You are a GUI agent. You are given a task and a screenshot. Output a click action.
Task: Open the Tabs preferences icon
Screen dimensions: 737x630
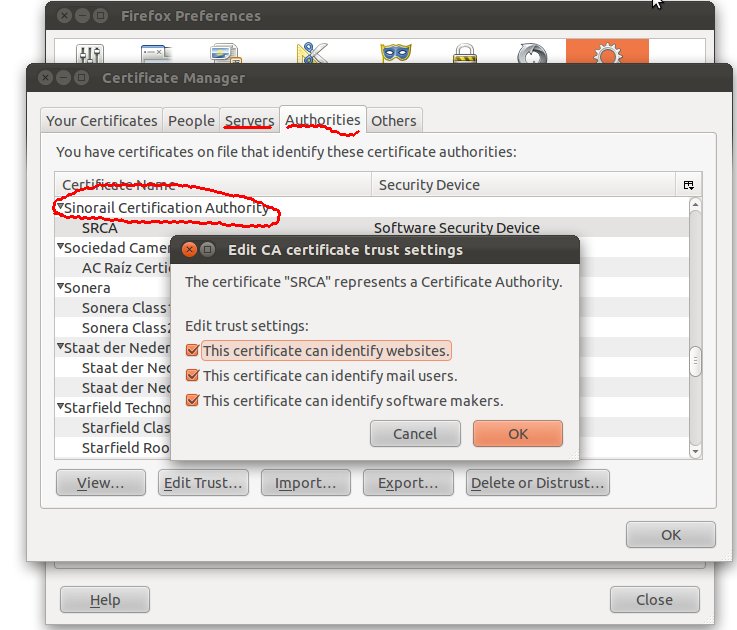(156, 53)
